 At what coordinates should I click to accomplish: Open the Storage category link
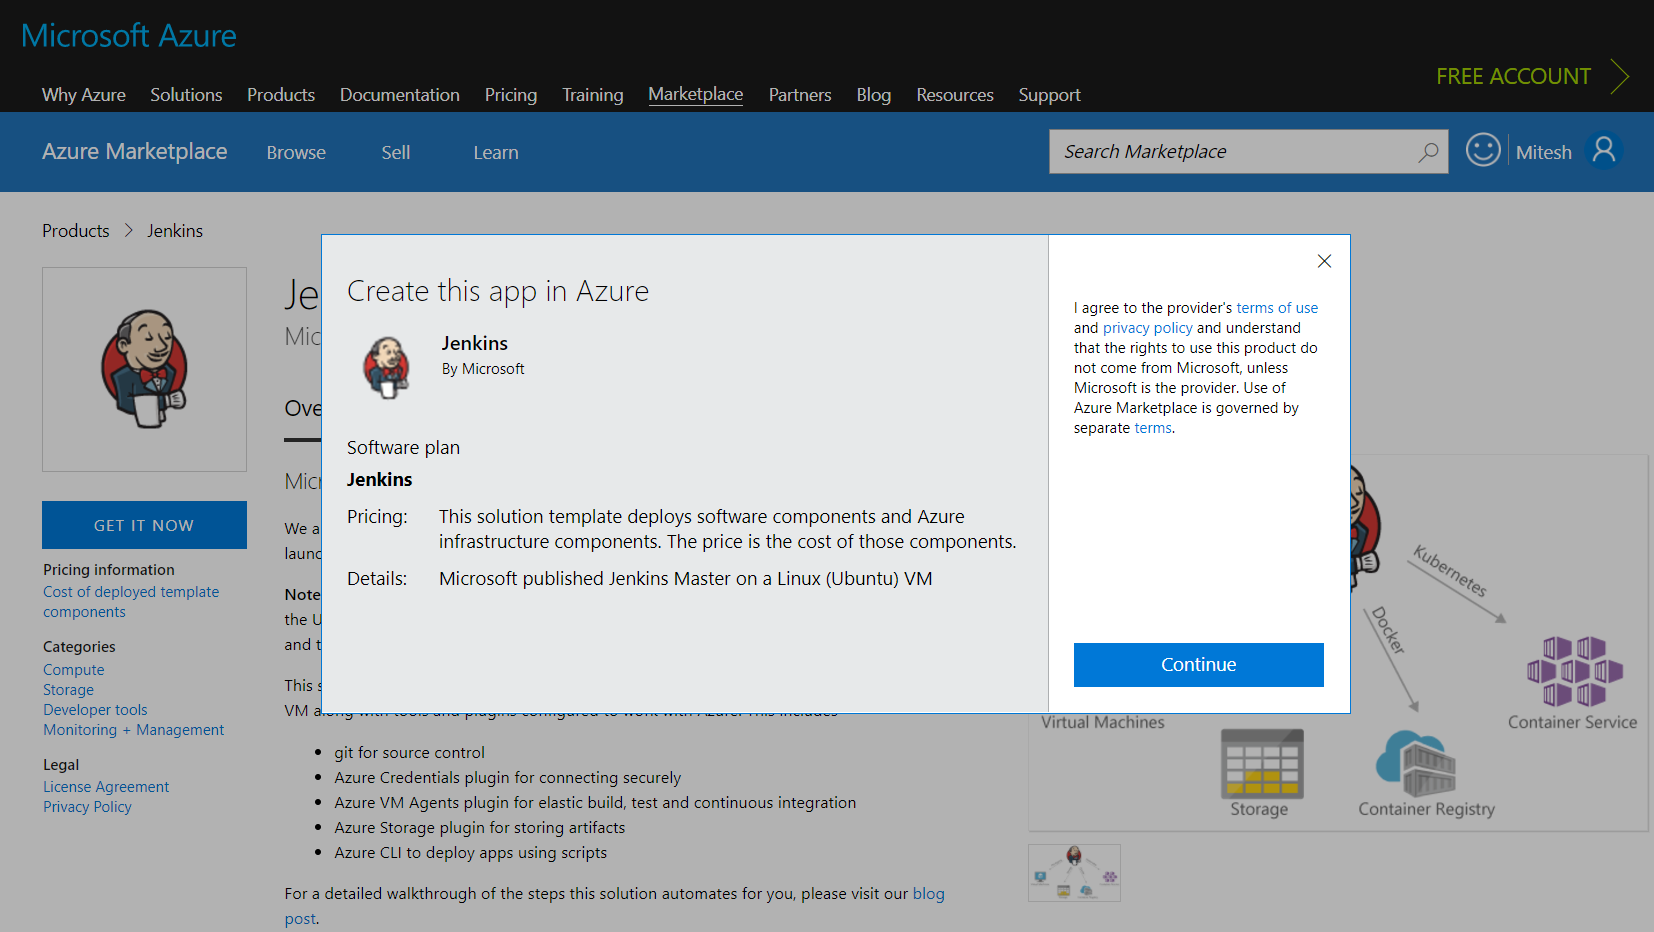tap(68, 690)
